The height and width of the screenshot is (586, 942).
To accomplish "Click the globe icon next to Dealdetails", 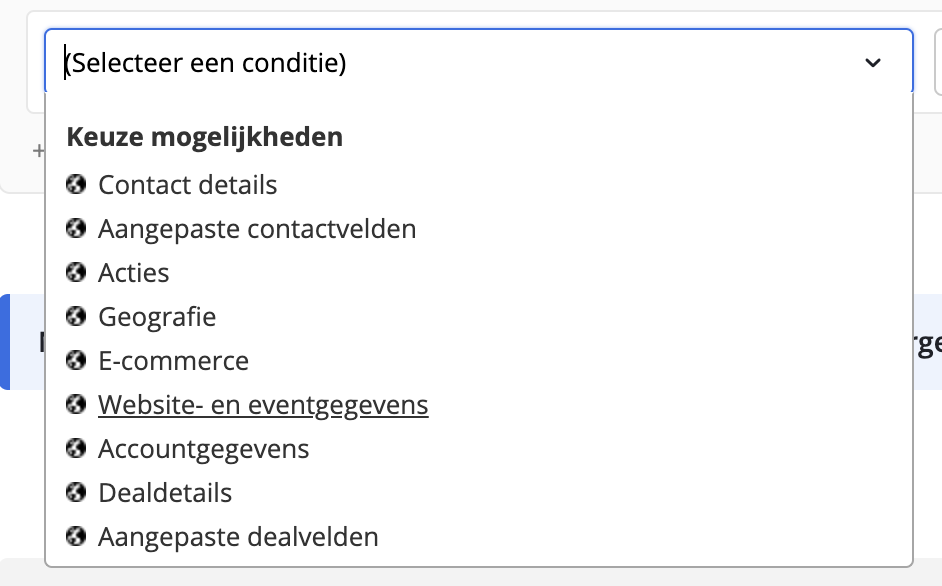I will pos(76,492).
